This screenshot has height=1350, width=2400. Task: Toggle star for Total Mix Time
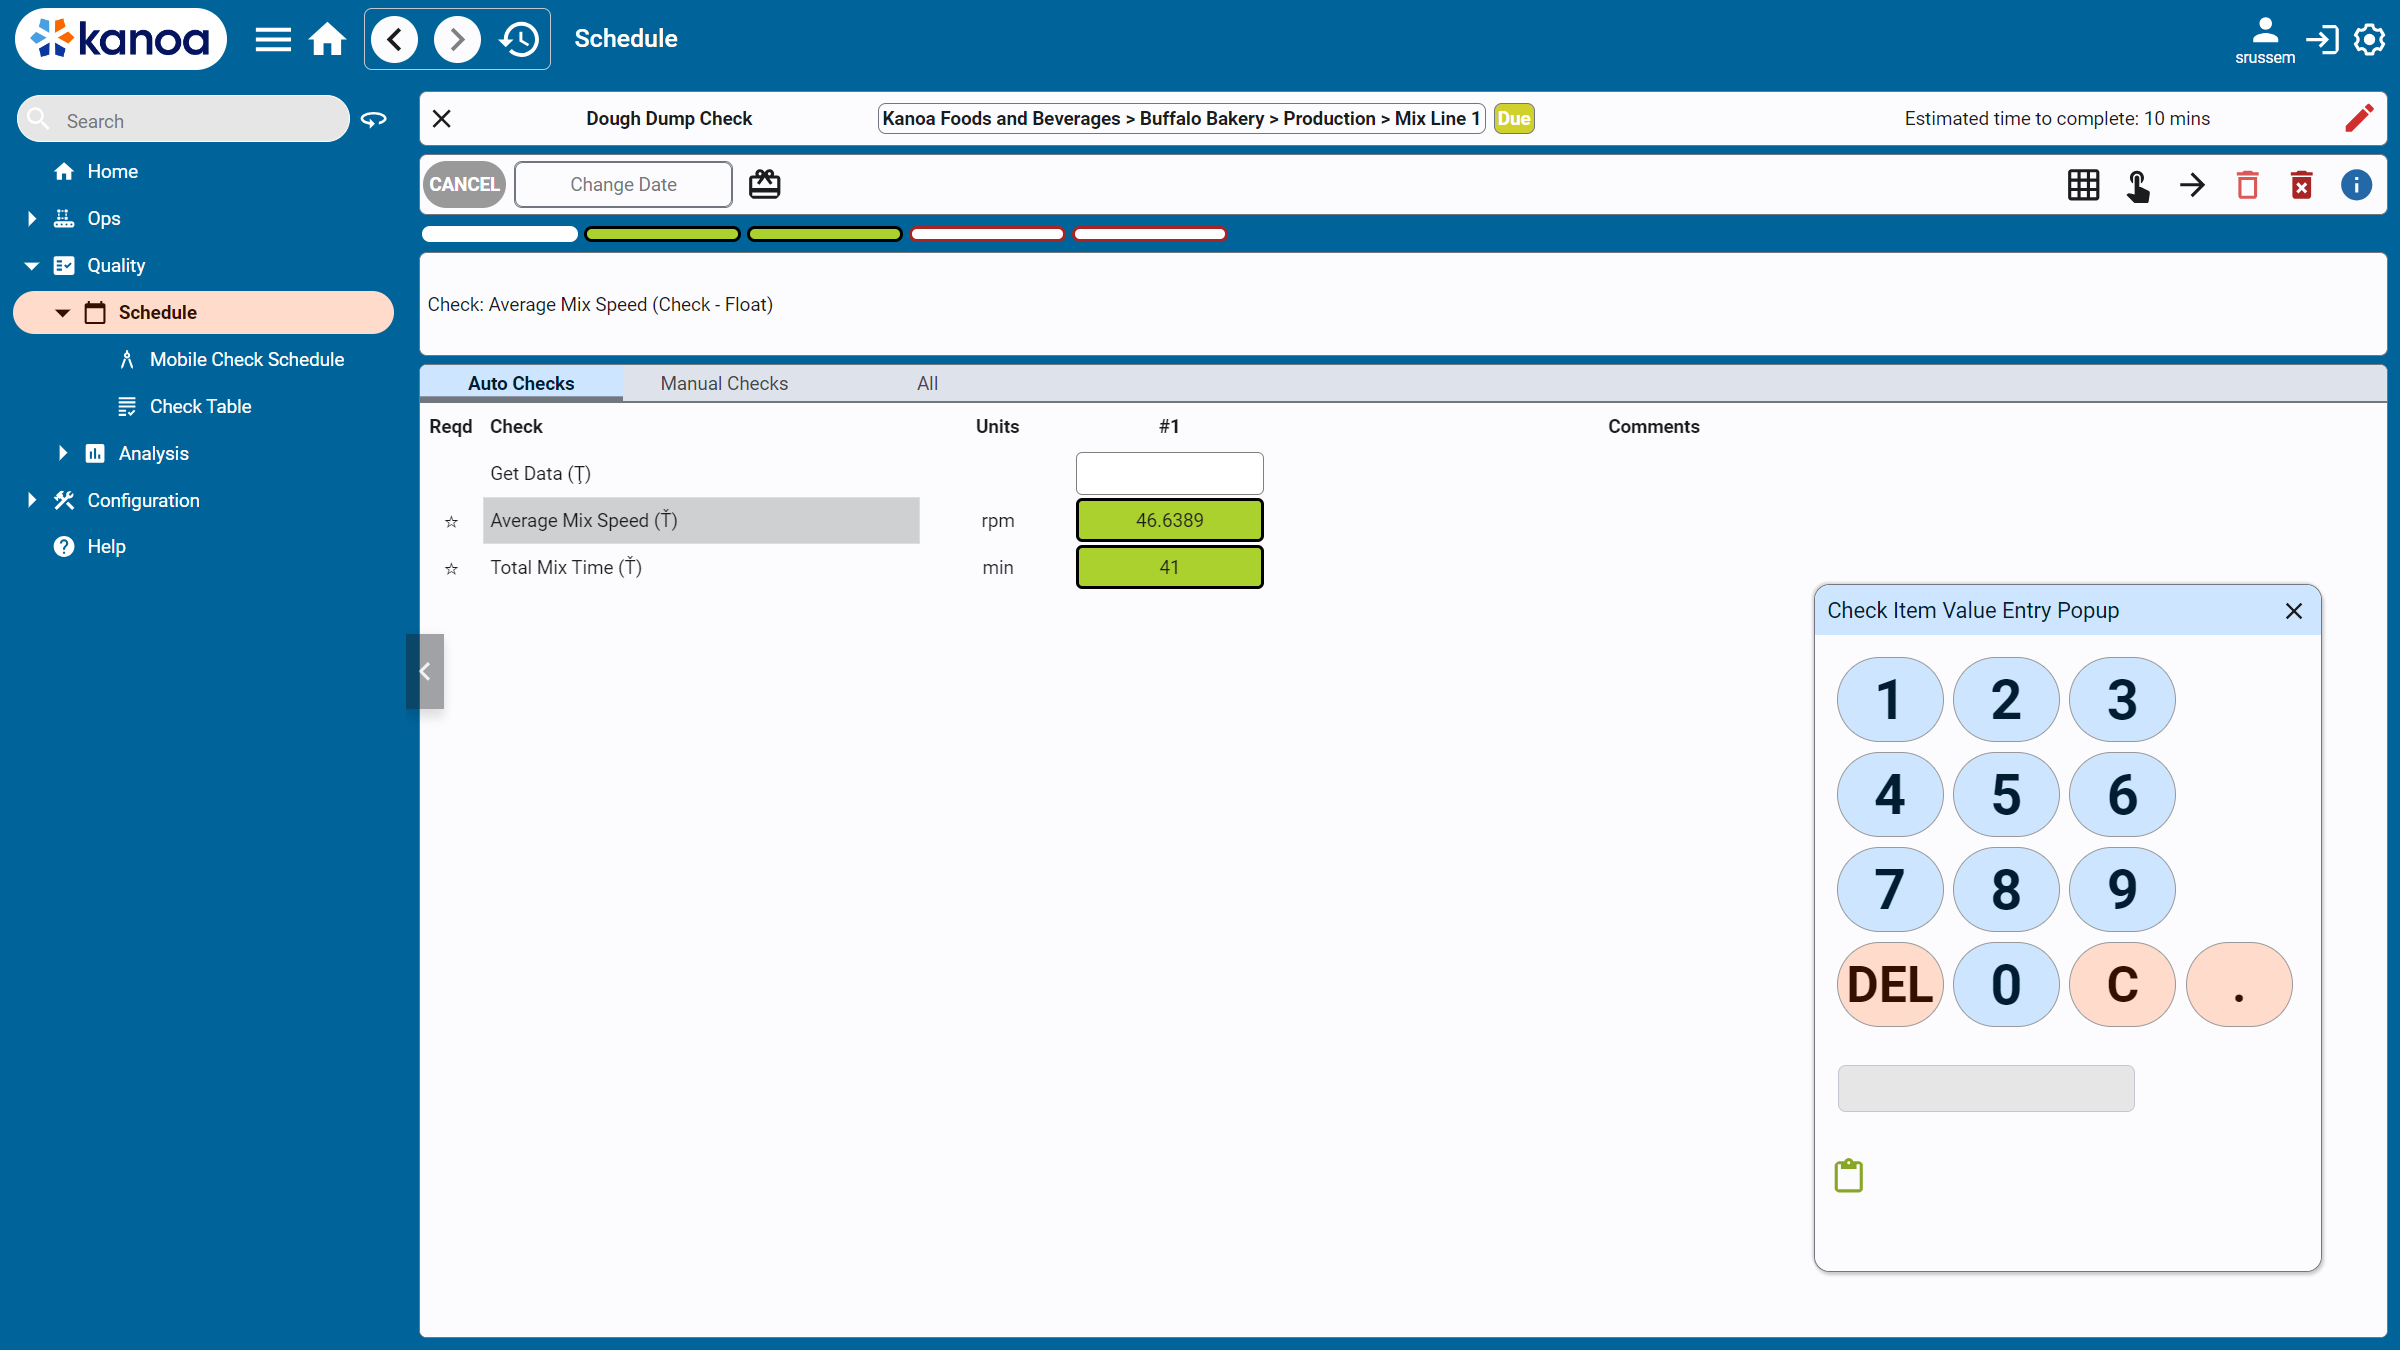tap(451, 568)
